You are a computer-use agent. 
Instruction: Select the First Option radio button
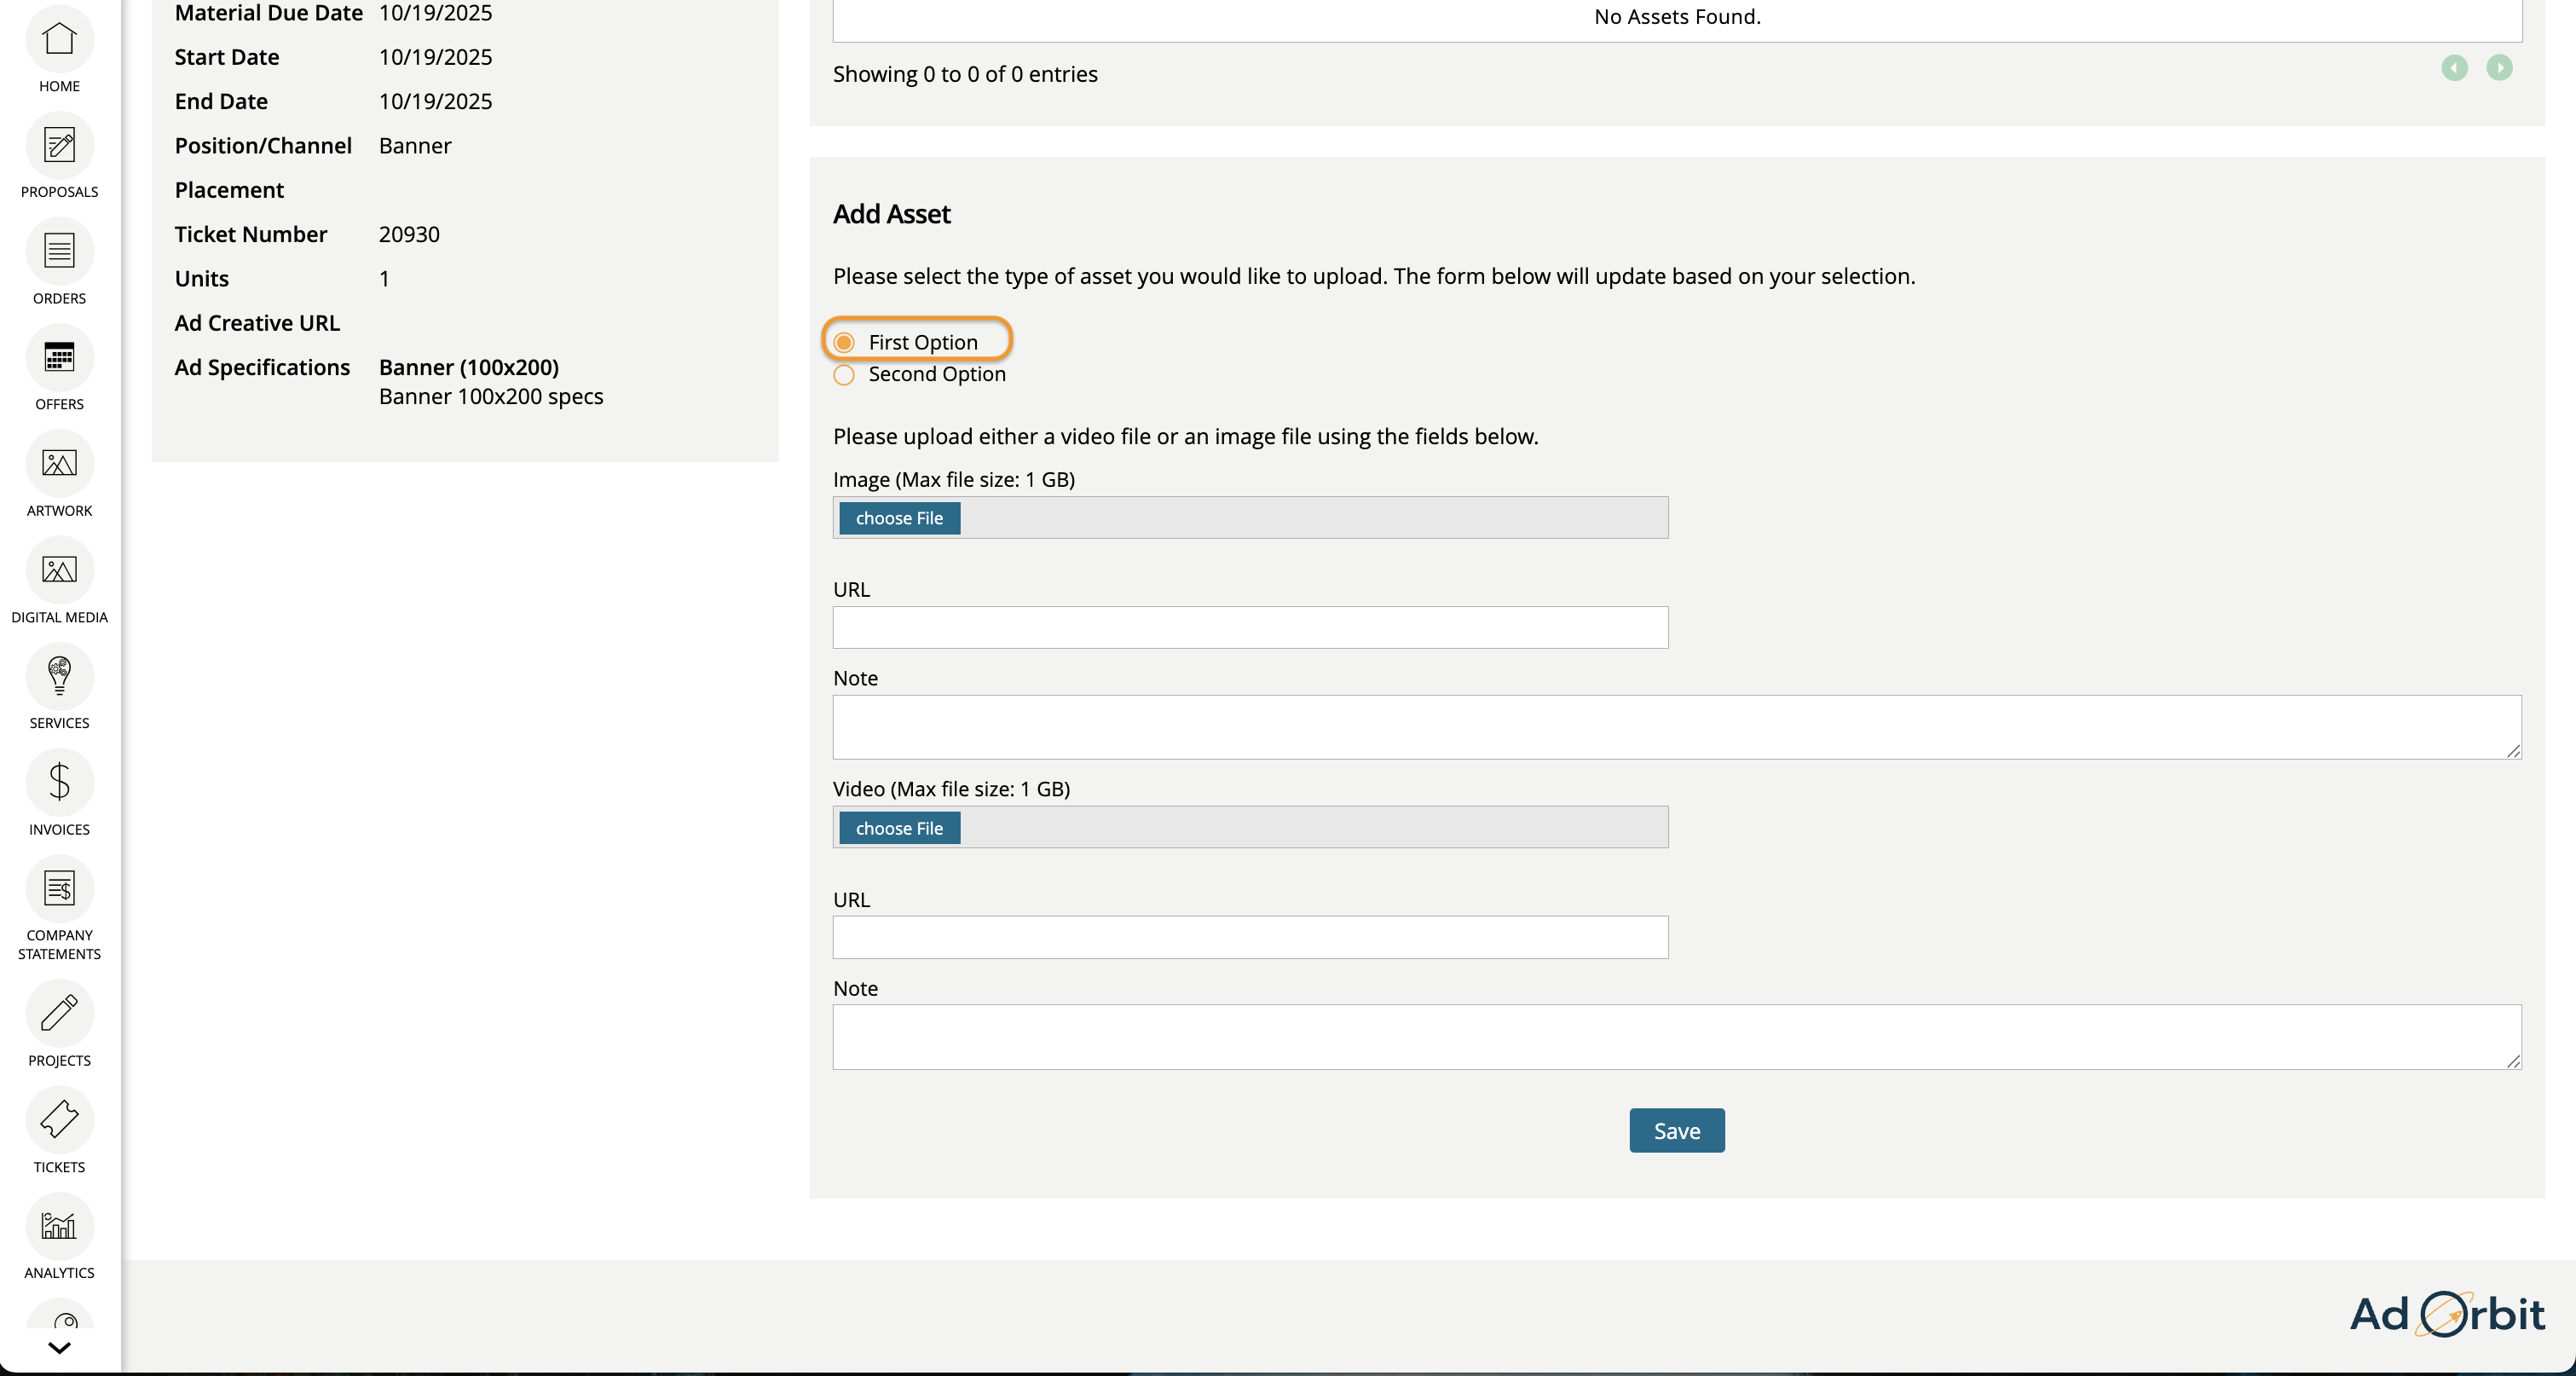coord(845,343)
